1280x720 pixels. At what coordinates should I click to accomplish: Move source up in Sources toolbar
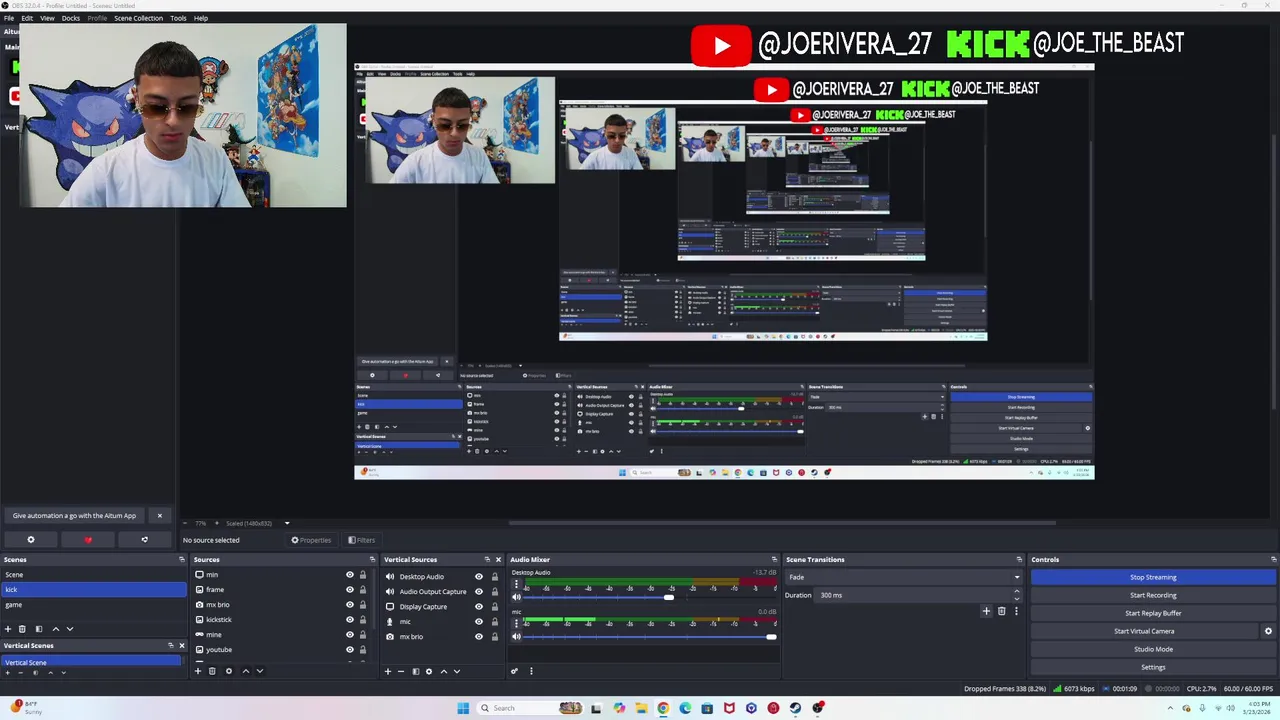pyautogui.click(x=246, y=671)
